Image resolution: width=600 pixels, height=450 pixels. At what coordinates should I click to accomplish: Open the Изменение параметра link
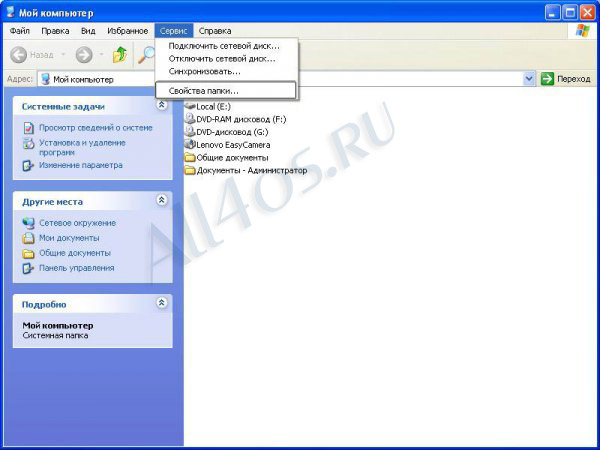click(81, 165)
